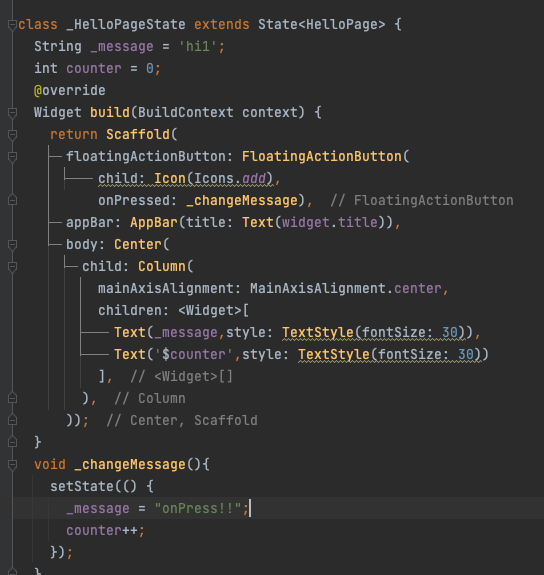Click the body property name
The height and width of the screenshot is (575, 544).
82,245
